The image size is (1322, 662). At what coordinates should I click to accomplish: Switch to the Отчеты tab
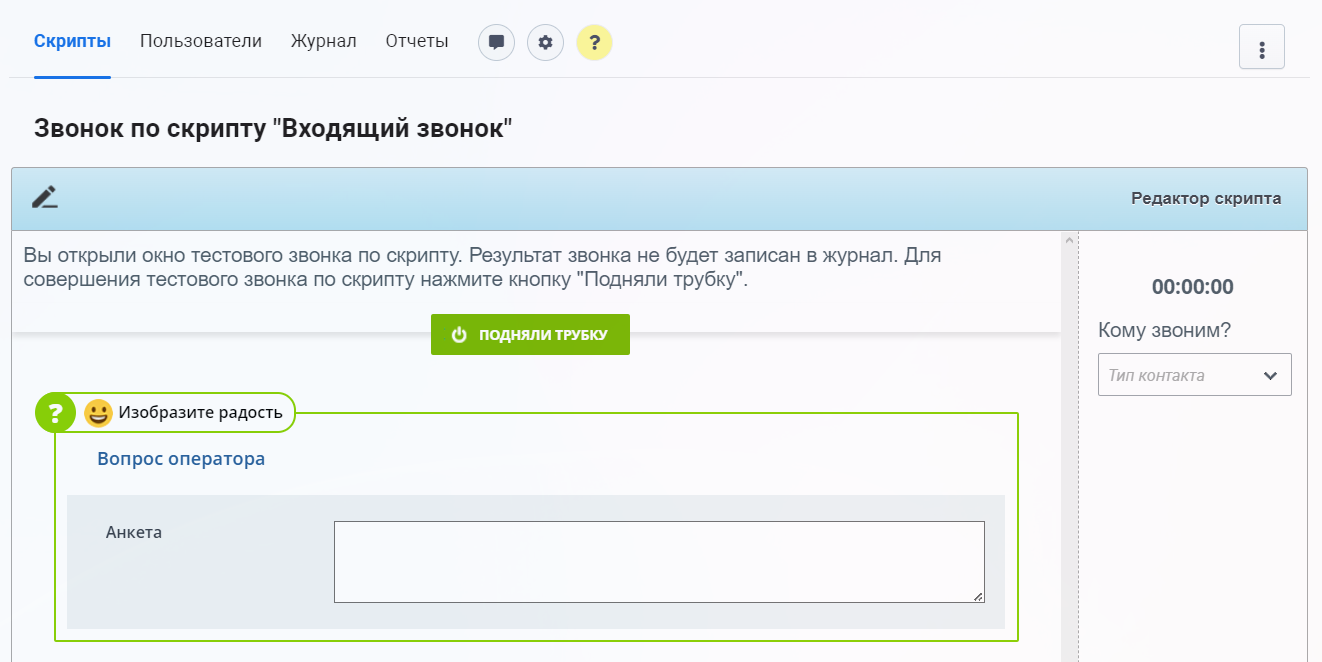[x=416, y=40]
